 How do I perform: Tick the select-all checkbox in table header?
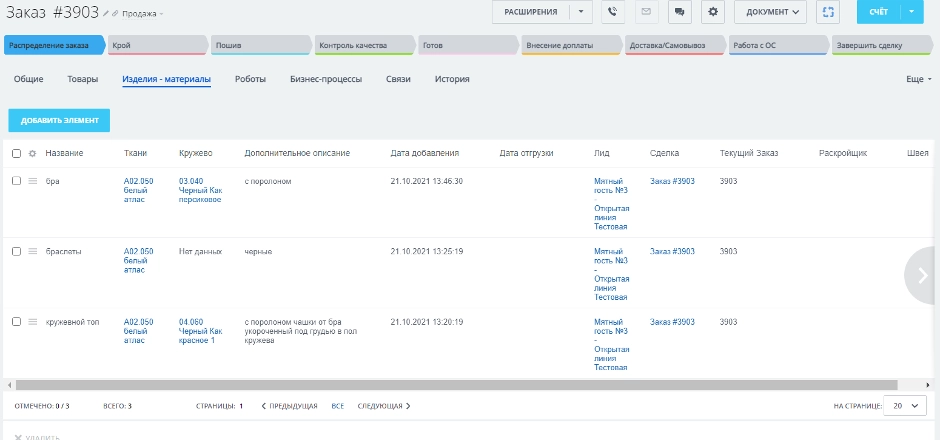coord(16,153)
